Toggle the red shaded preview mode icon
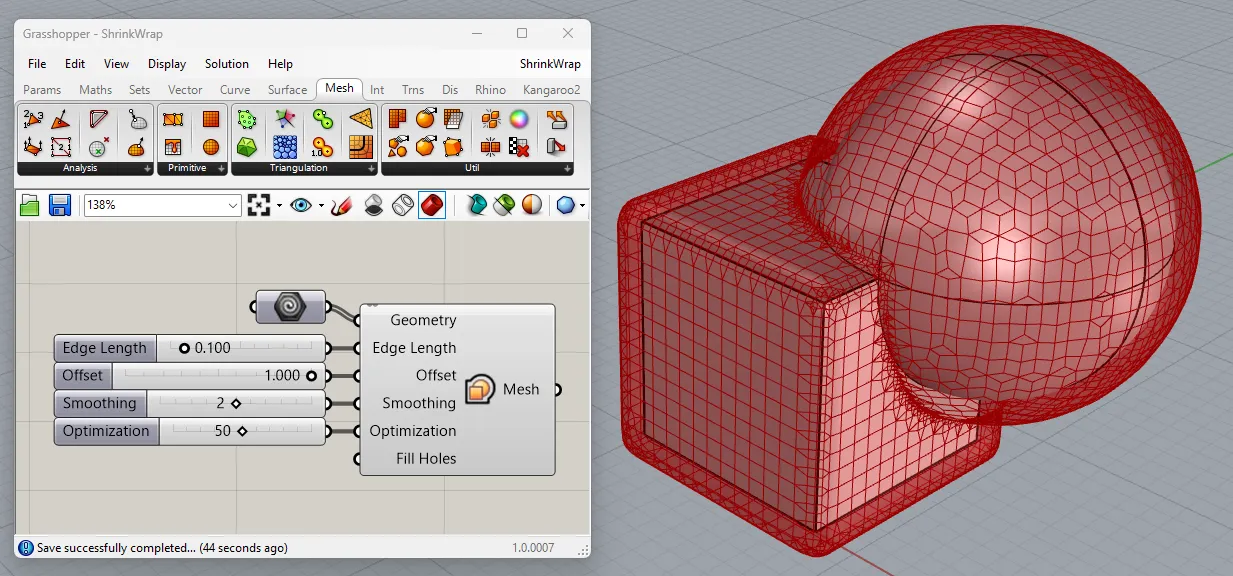The image size is (1233, 576). [430, 205]
